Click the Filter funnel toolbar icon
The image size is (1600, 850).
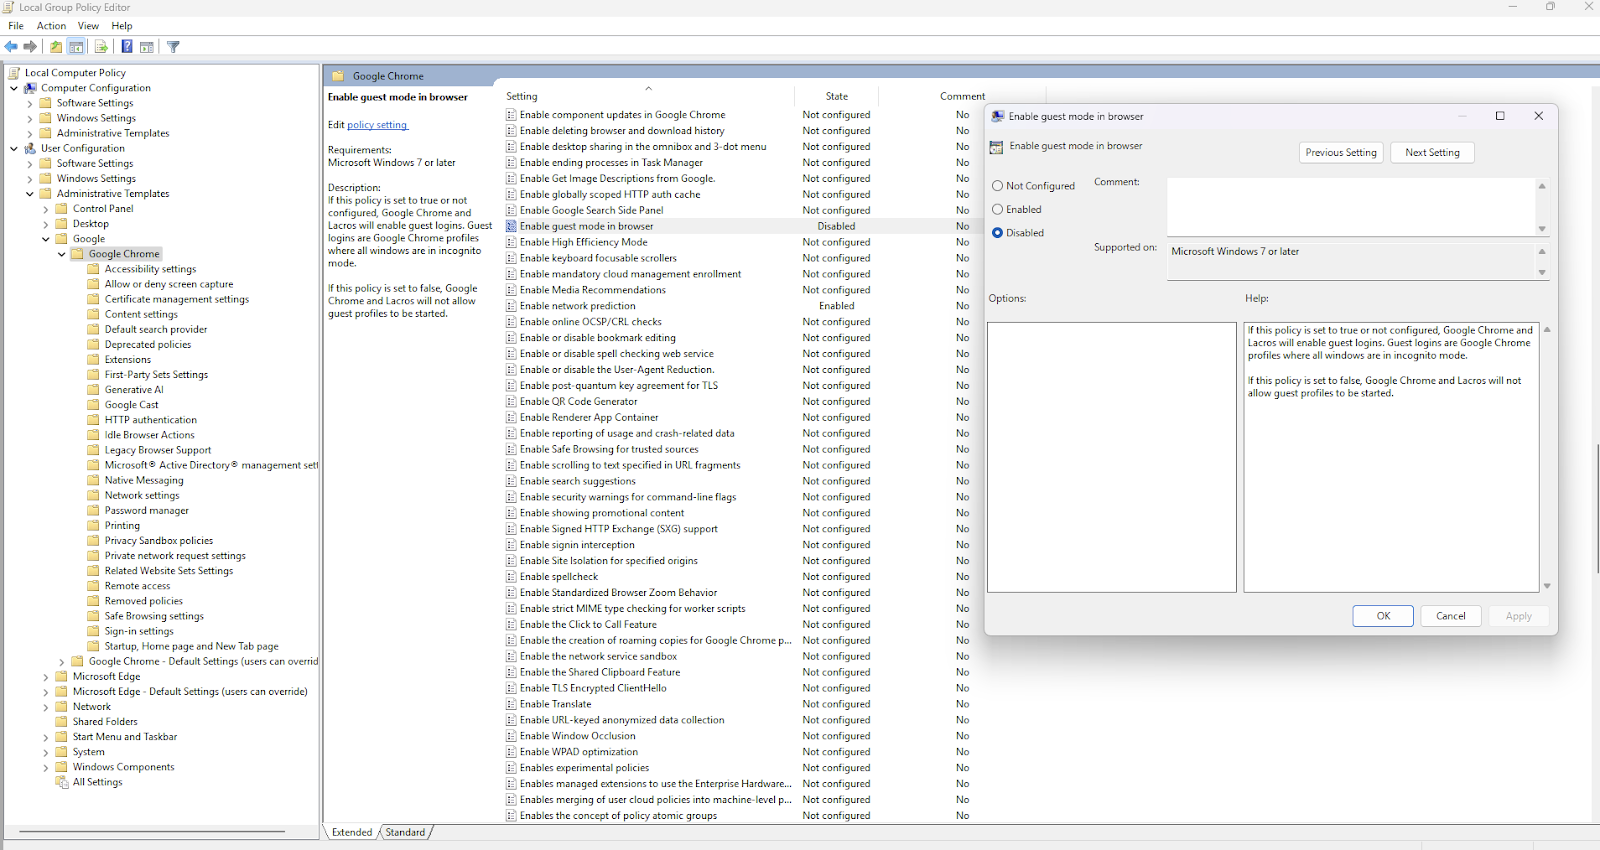173,47
